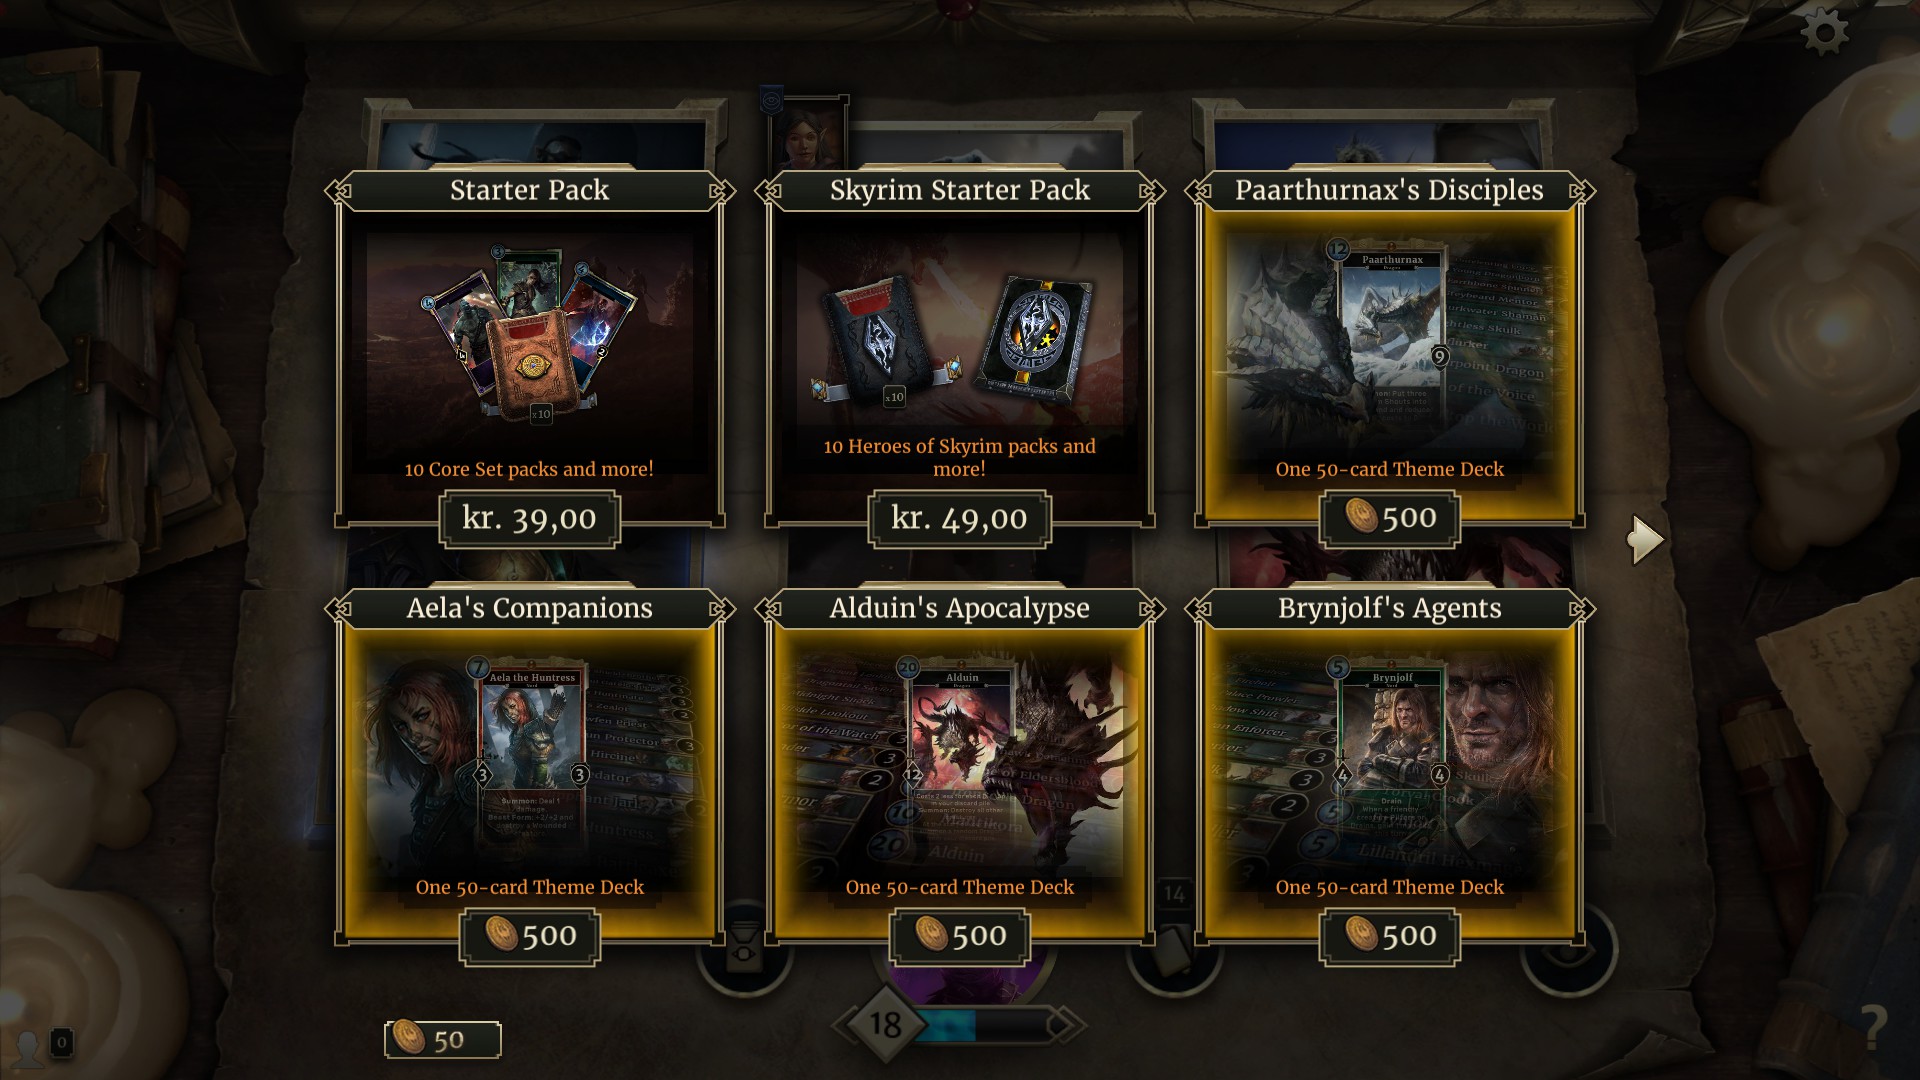Click the level 18 diamond badge
The height and width of the screenshot is (1080, 1920).
(884, 1024)
